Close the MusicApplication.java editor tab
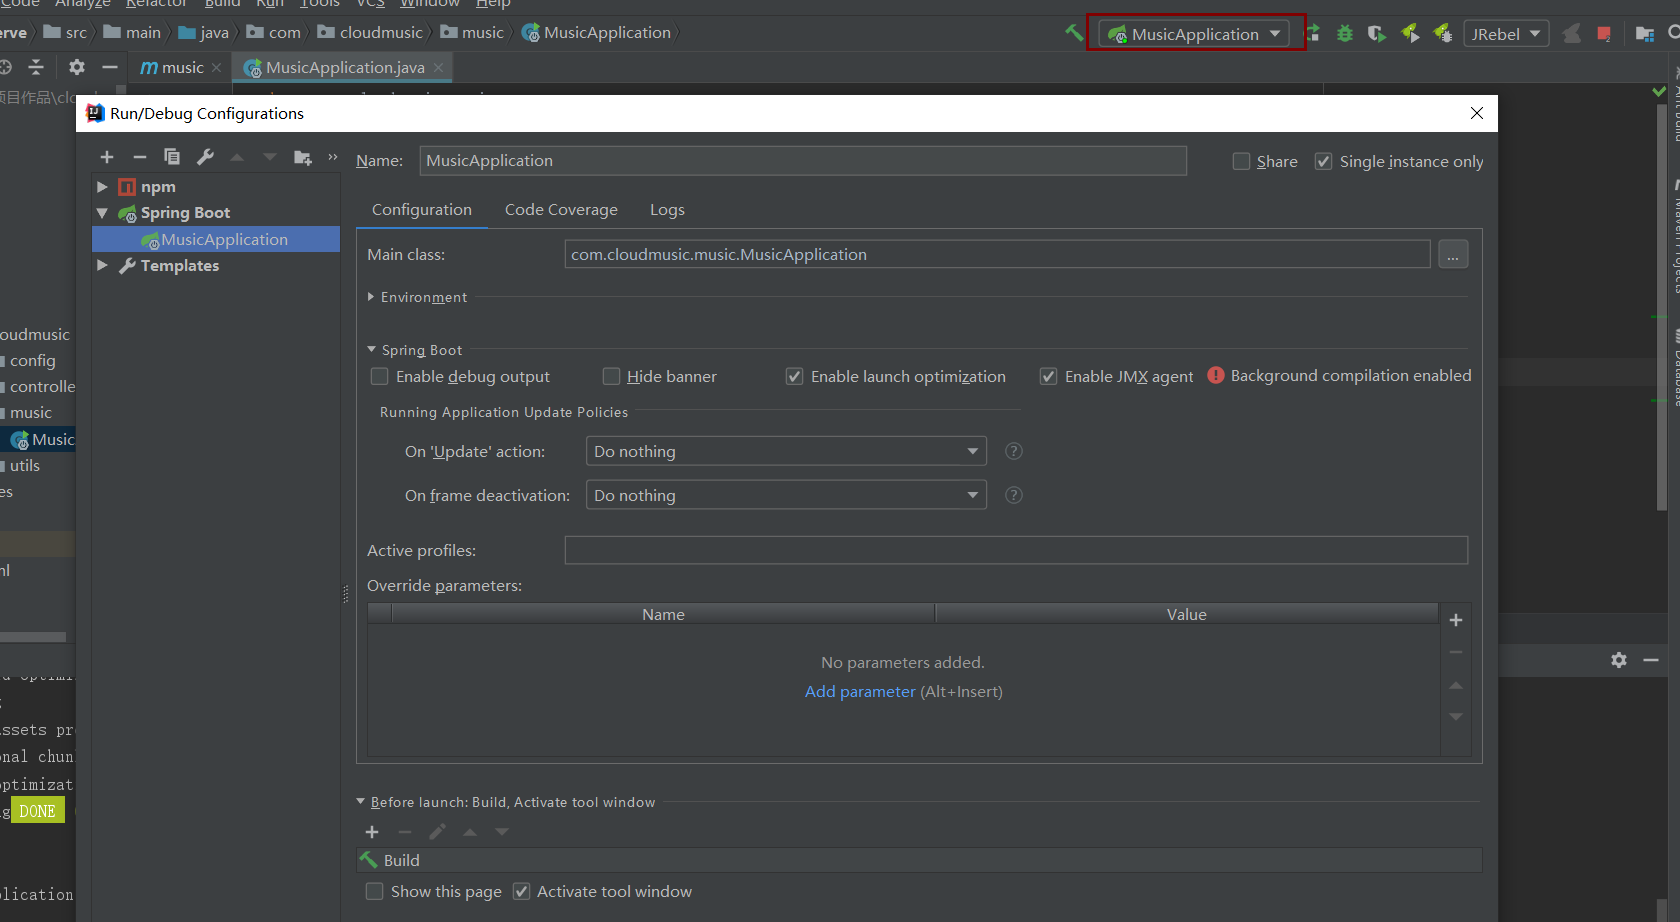1680x922 pixels. coord(439,67)
